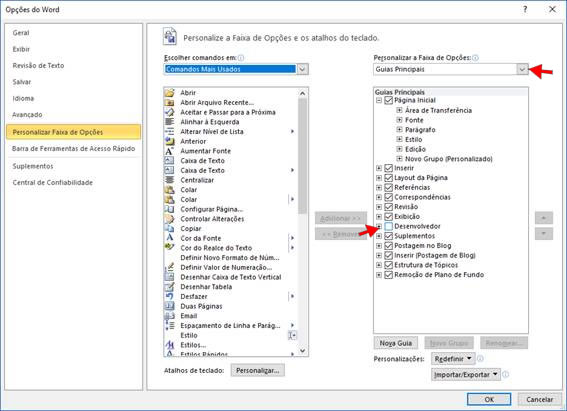Open the Exibir options category
Viewport: 567px width, 411px height.
click(21, 49)
